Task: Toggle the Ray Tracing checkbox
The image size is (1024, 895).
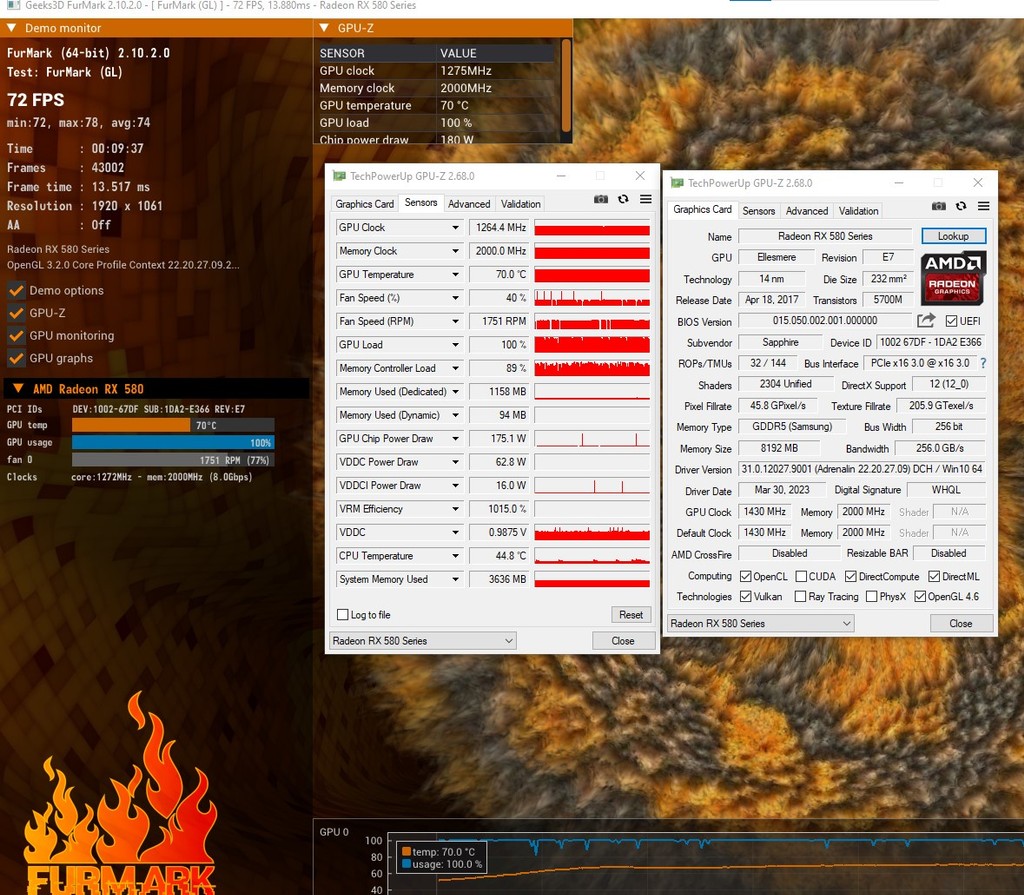Action: point(801,597)
